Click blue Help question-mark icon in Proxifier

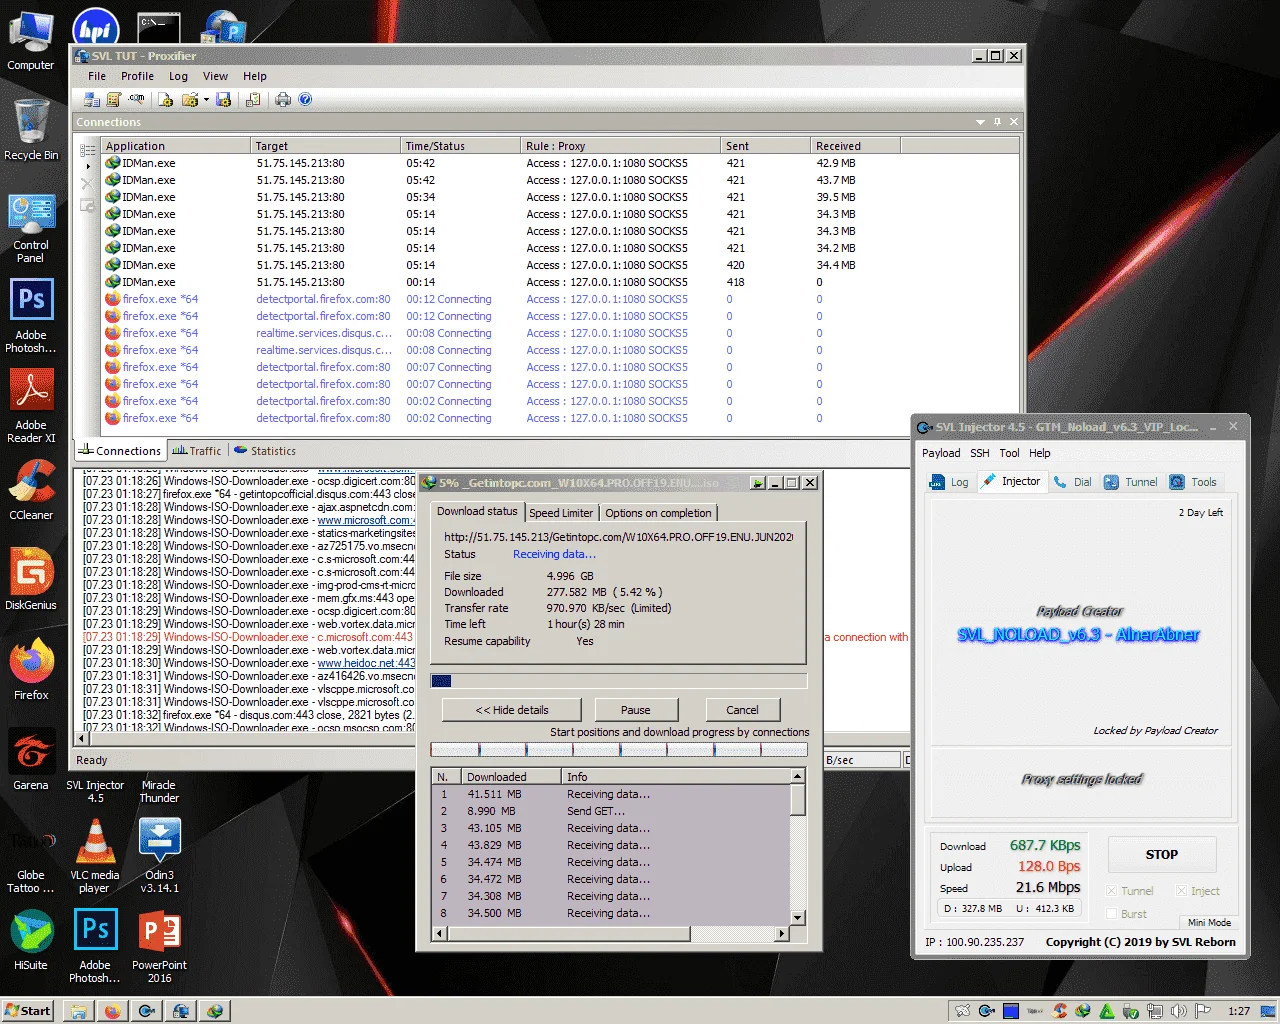(305, 100)
